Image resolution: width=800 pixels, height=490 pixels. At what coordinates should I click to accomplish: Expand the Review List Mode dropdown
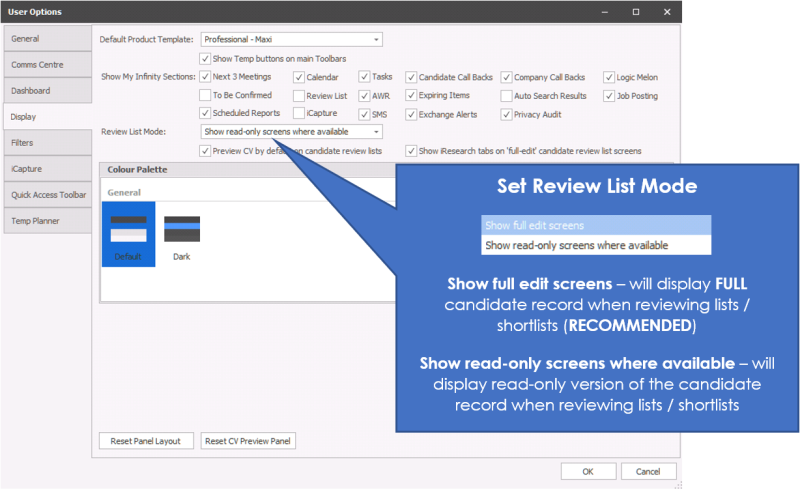tap(376, 132)
